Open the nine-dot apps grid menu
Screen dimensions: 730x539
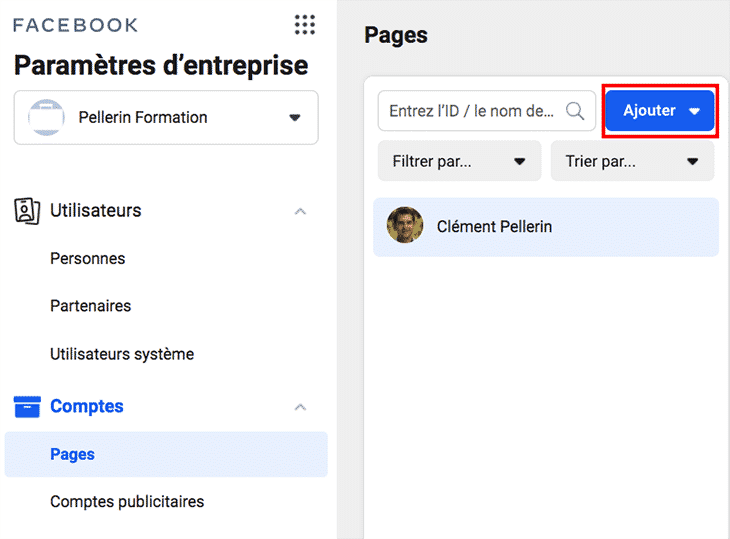pos(305,25)
